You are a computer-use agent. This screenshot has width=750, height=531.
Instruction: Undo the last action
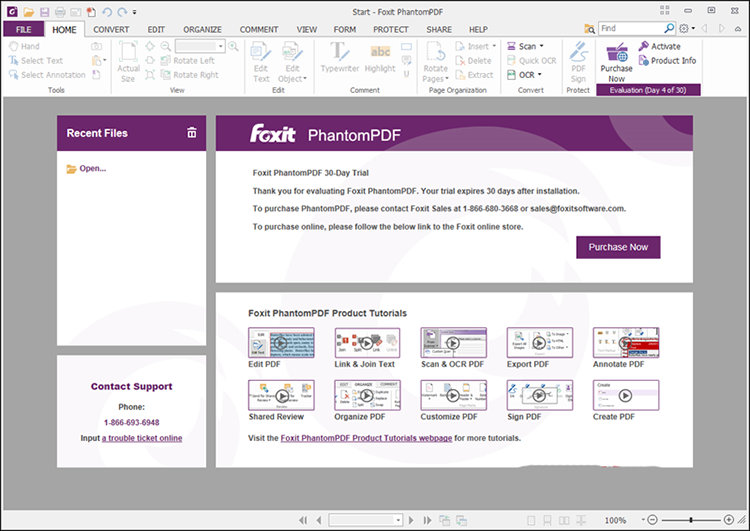pos(107,12)
